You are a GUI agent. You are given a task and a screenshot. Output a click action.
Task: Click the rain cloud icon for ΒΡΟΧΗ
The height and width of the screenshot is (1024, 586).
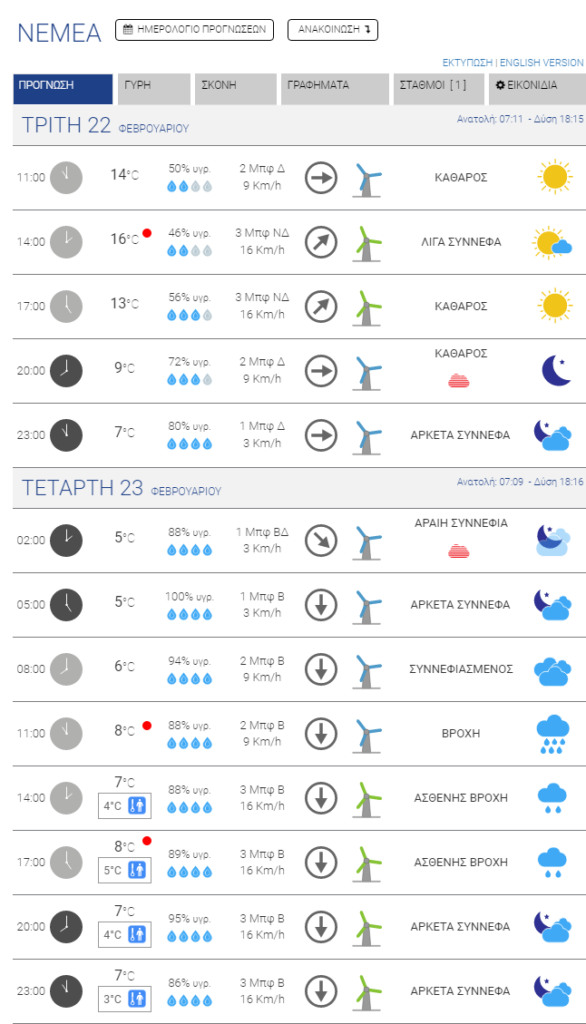[553, 733]
